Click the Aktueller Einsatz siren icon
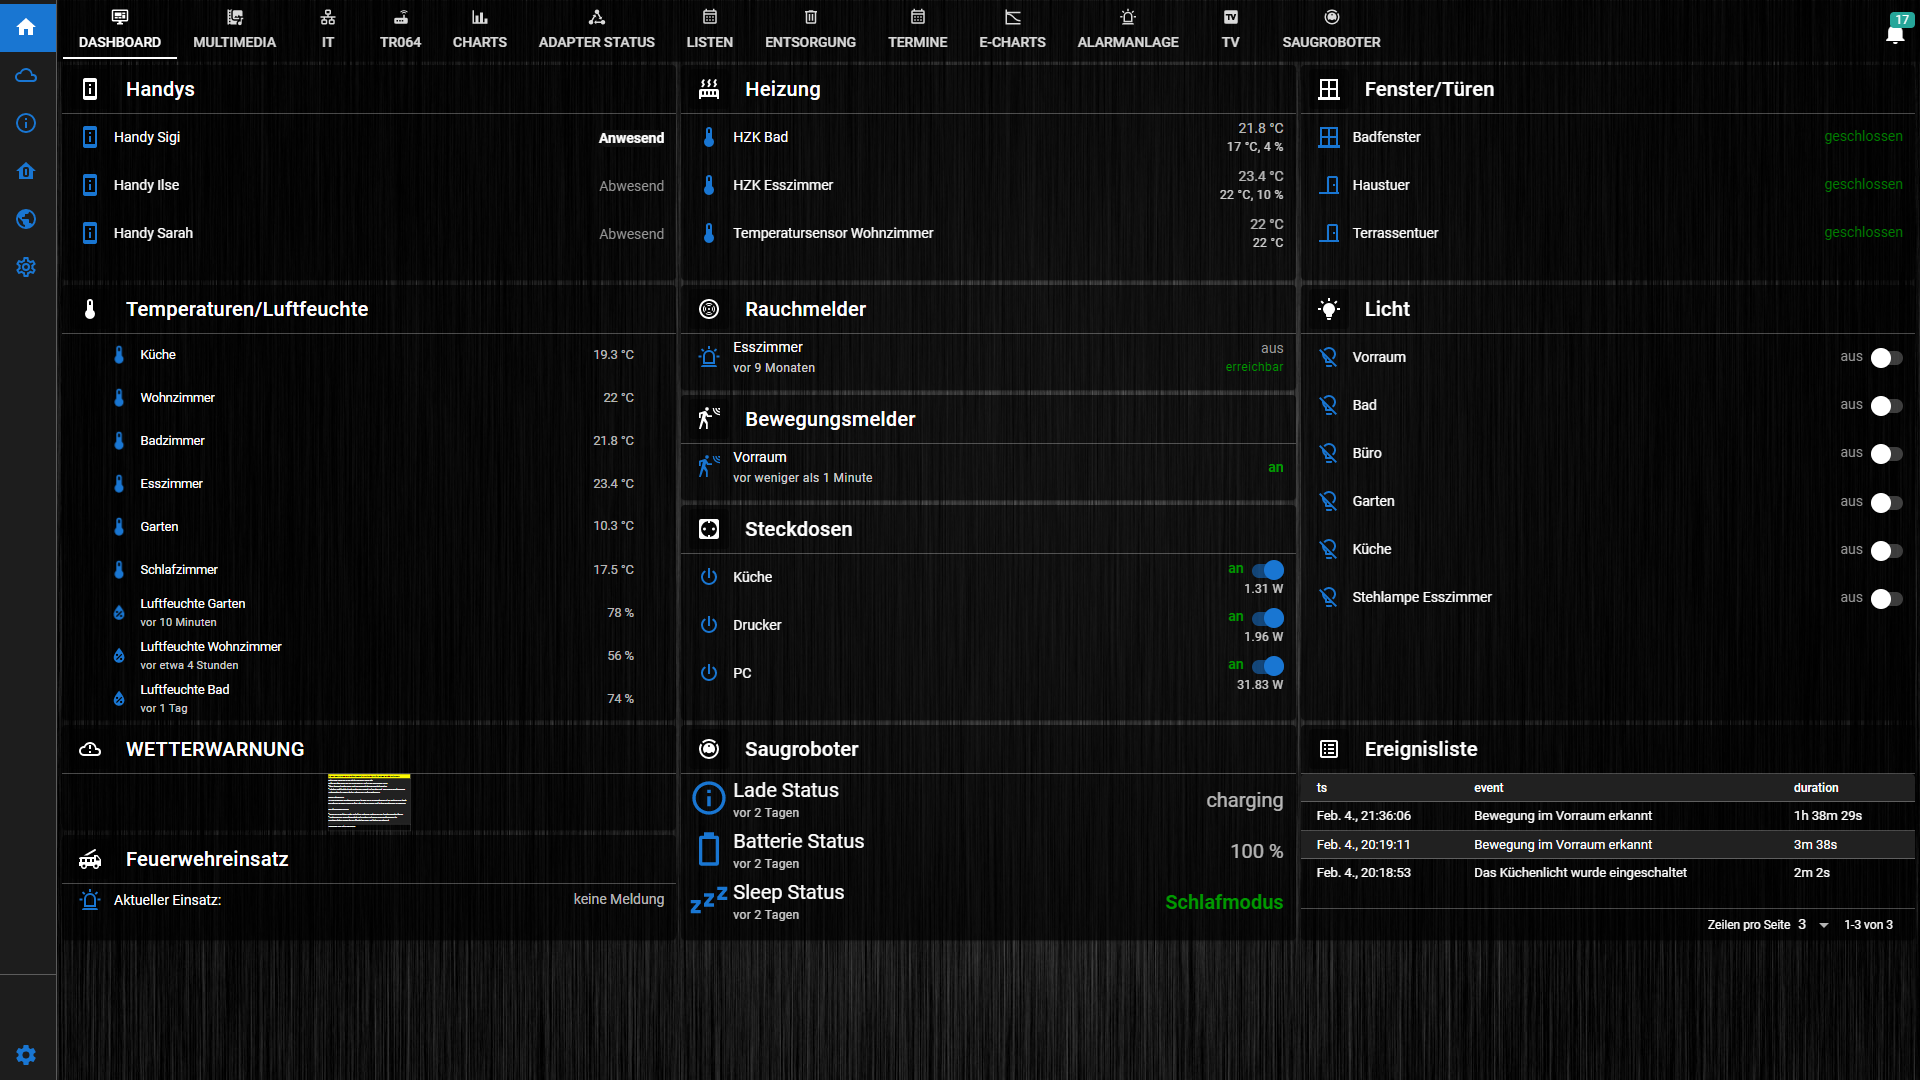 coord(90,900)
